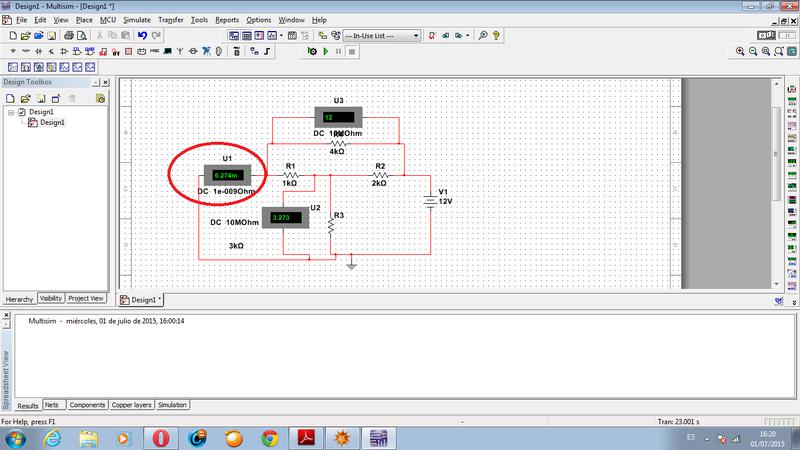Click the New design icon in Design Toolbox

(x=10, y=99)
